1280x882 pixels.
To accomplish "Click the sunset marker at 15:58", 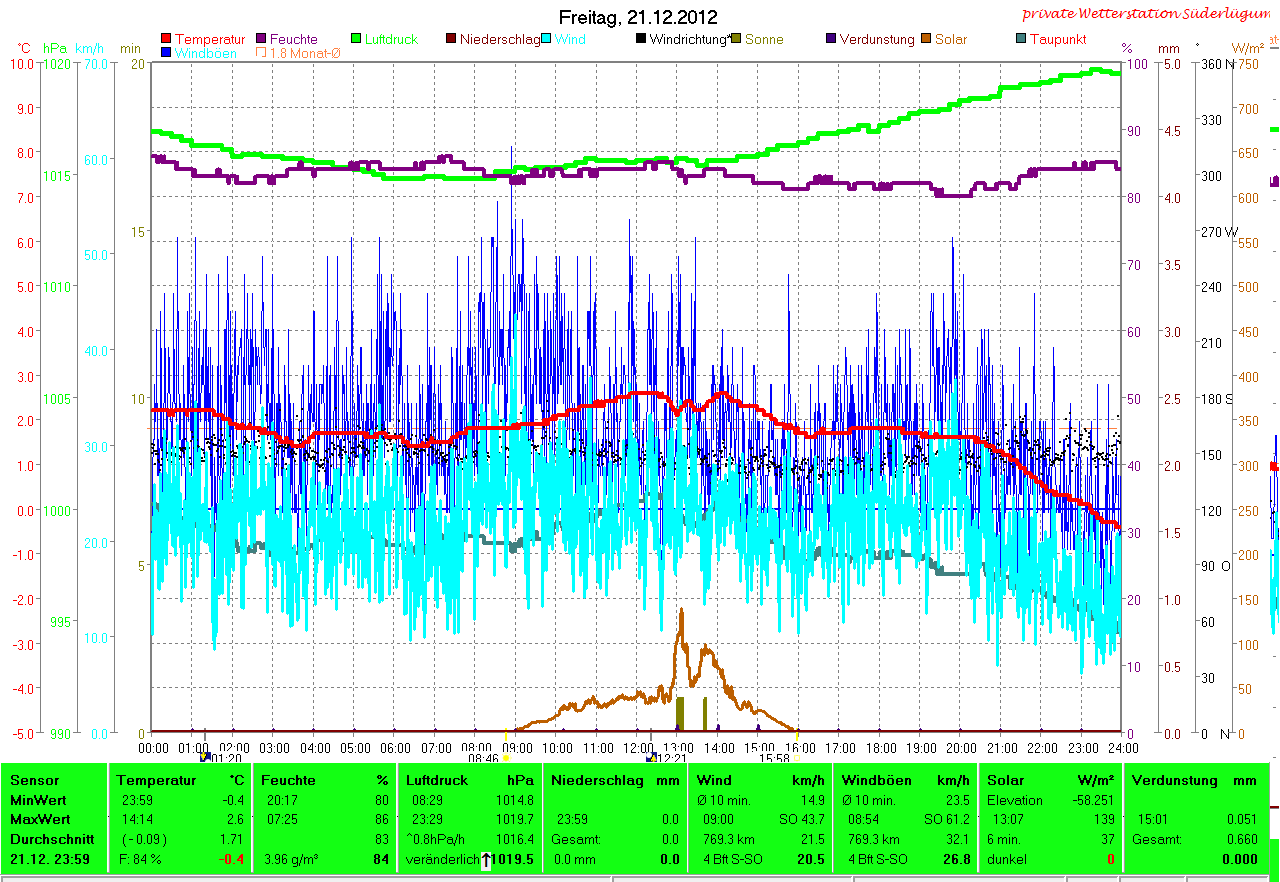I will (797, 758).
